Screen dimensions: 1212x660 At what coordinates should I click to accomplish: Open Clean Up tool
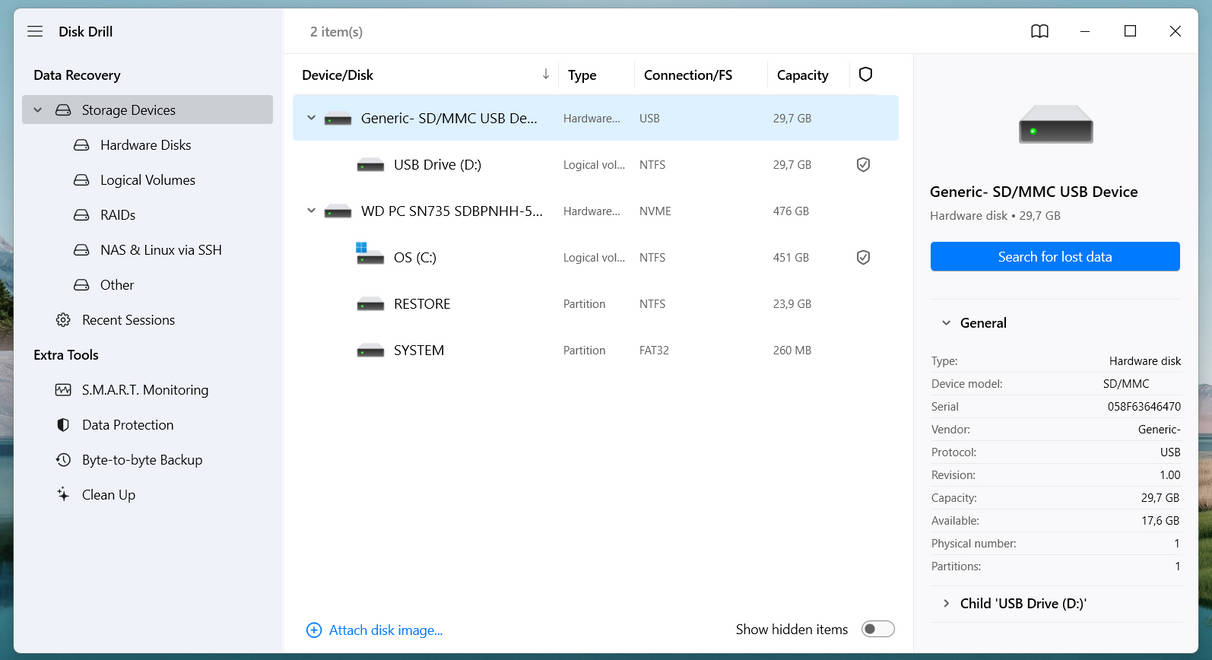coord(108,495)
